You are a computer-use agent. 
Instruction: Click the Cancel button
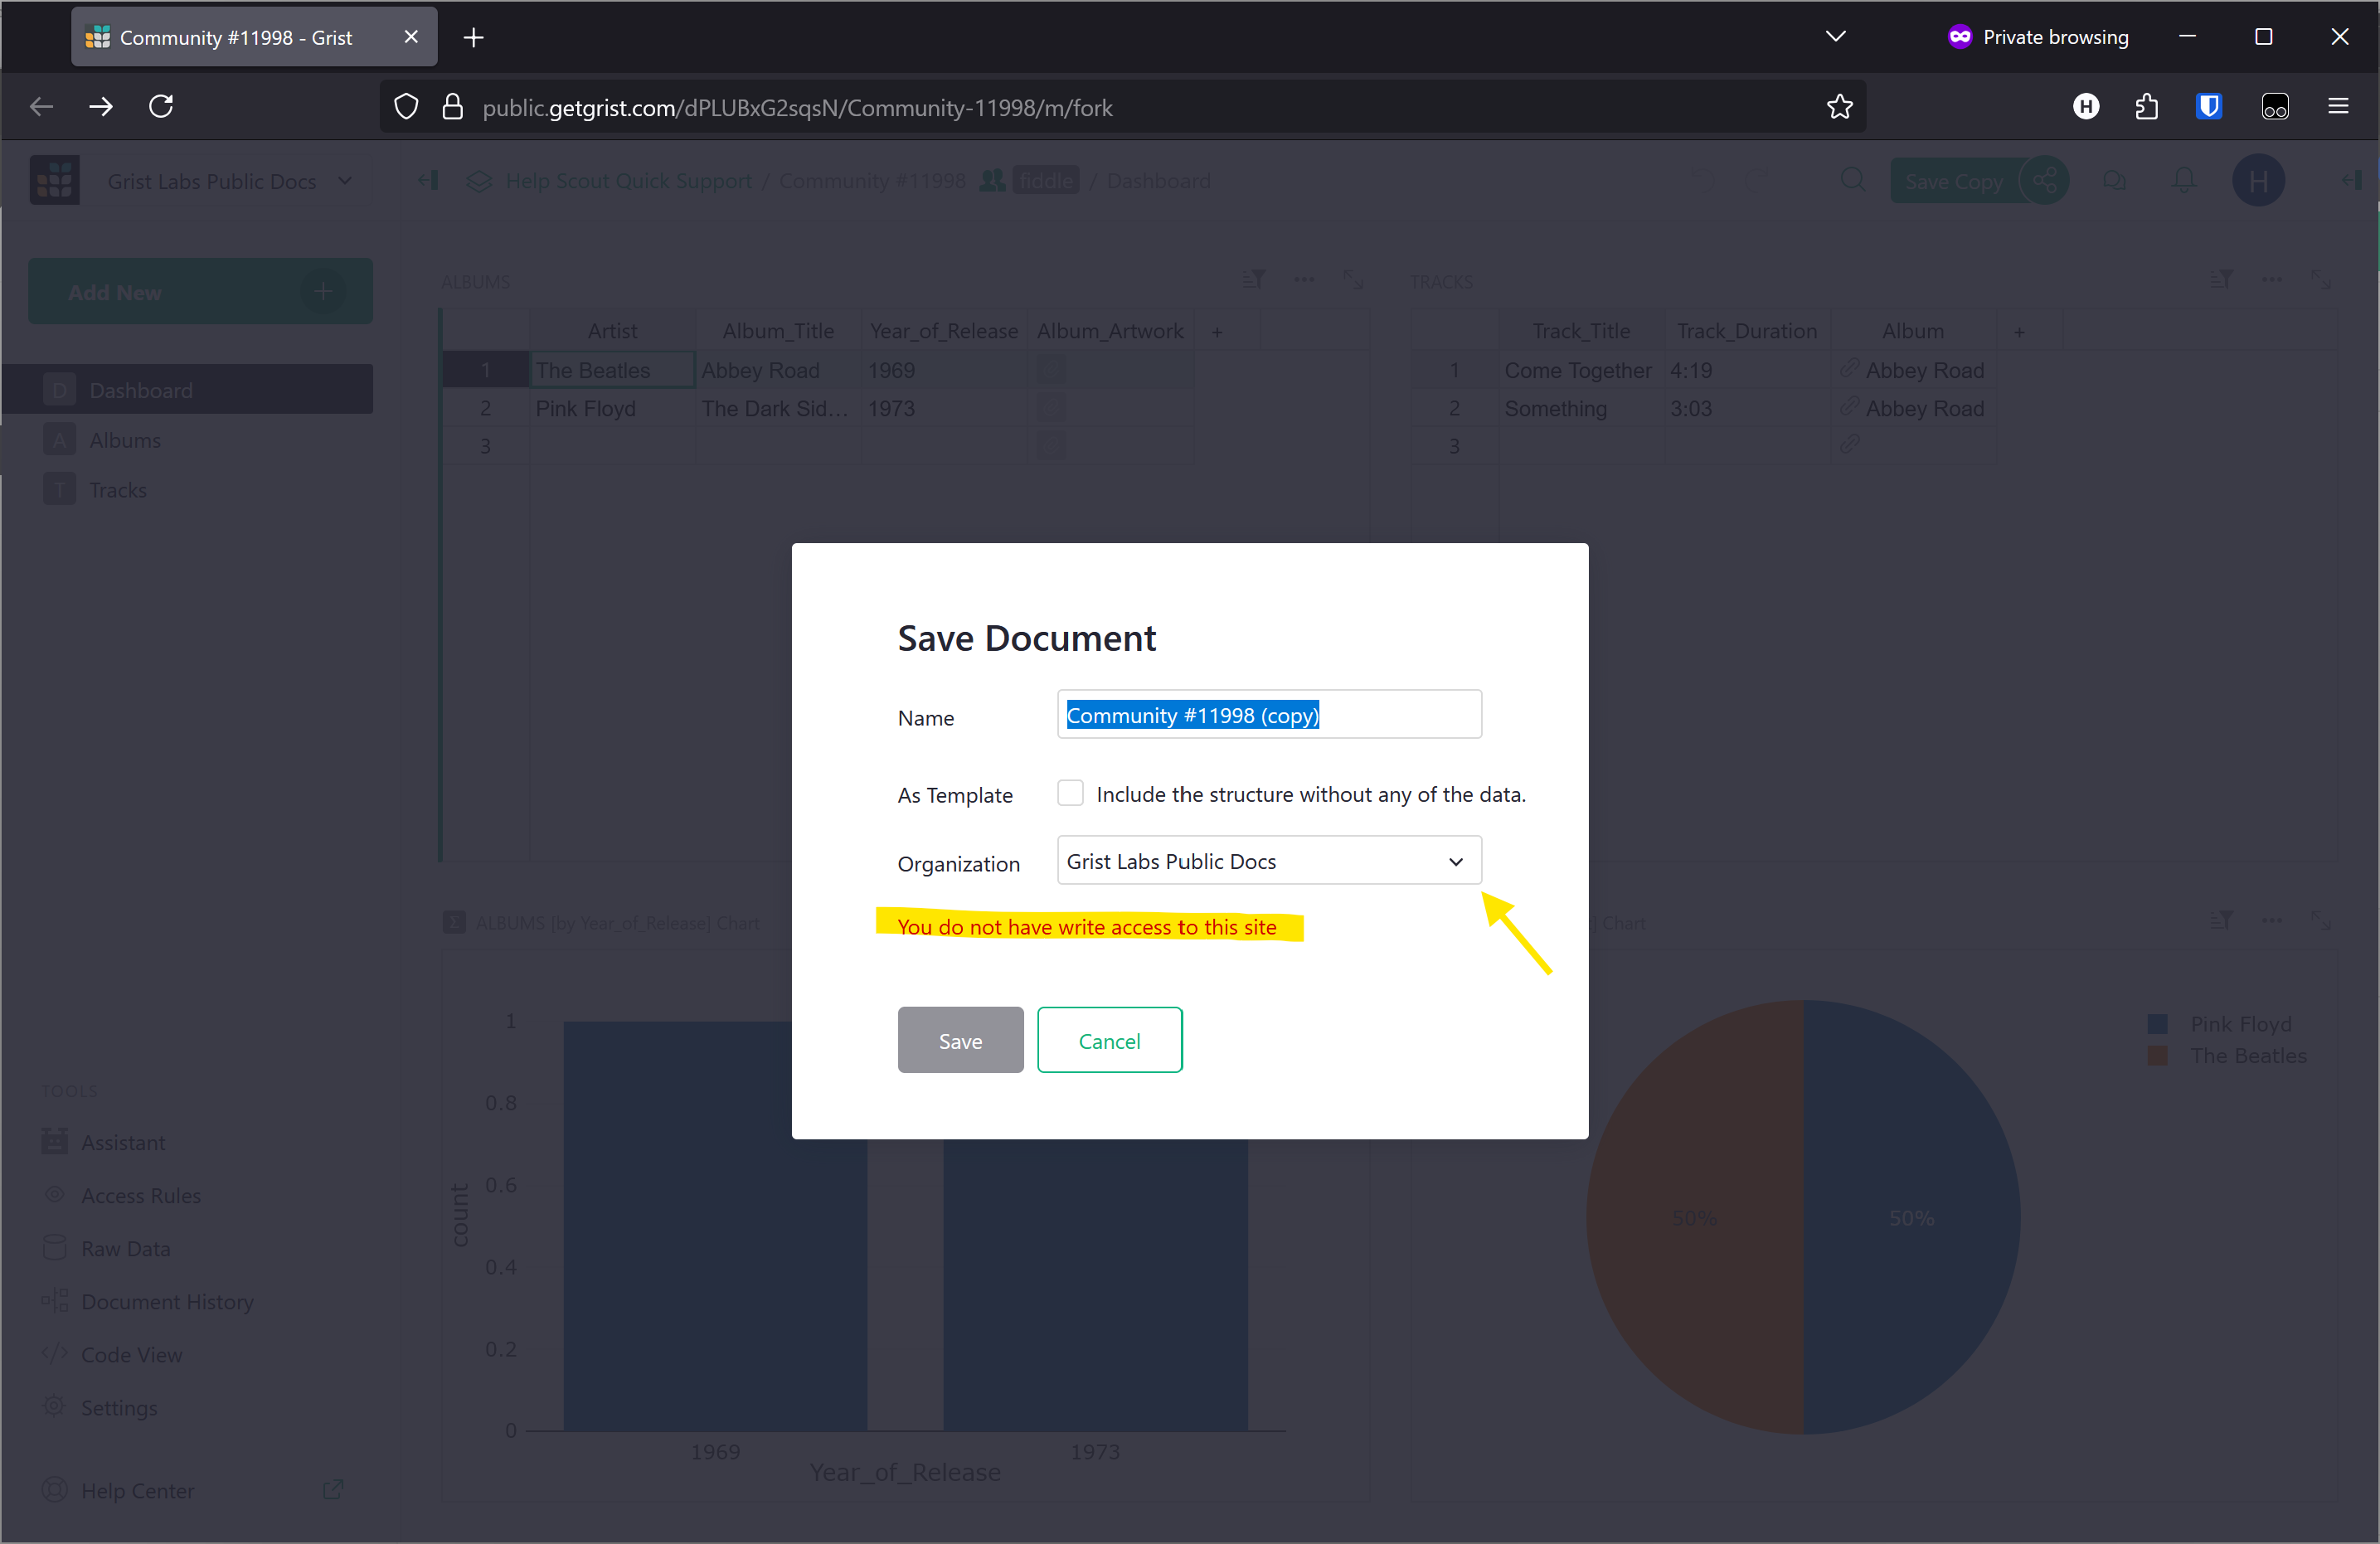[1109, 1040]
